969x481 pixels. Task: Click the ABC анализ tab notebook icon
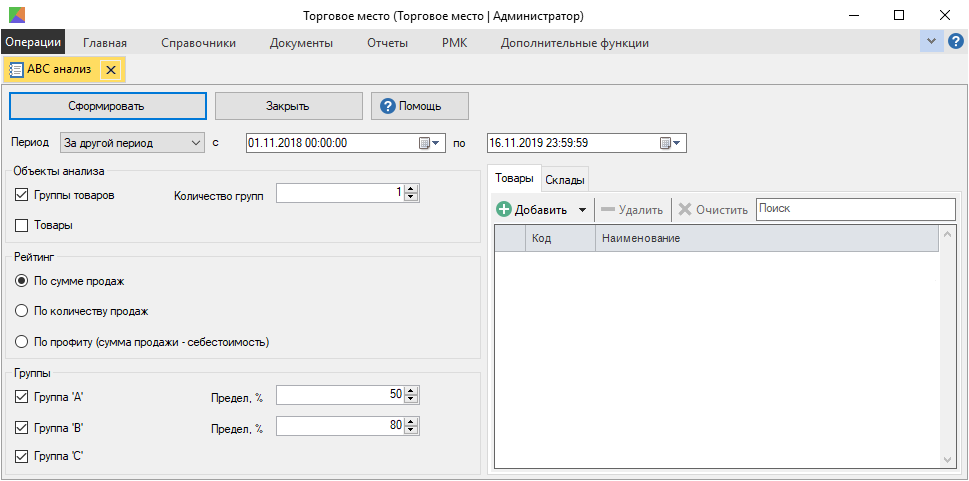(17, 70)
